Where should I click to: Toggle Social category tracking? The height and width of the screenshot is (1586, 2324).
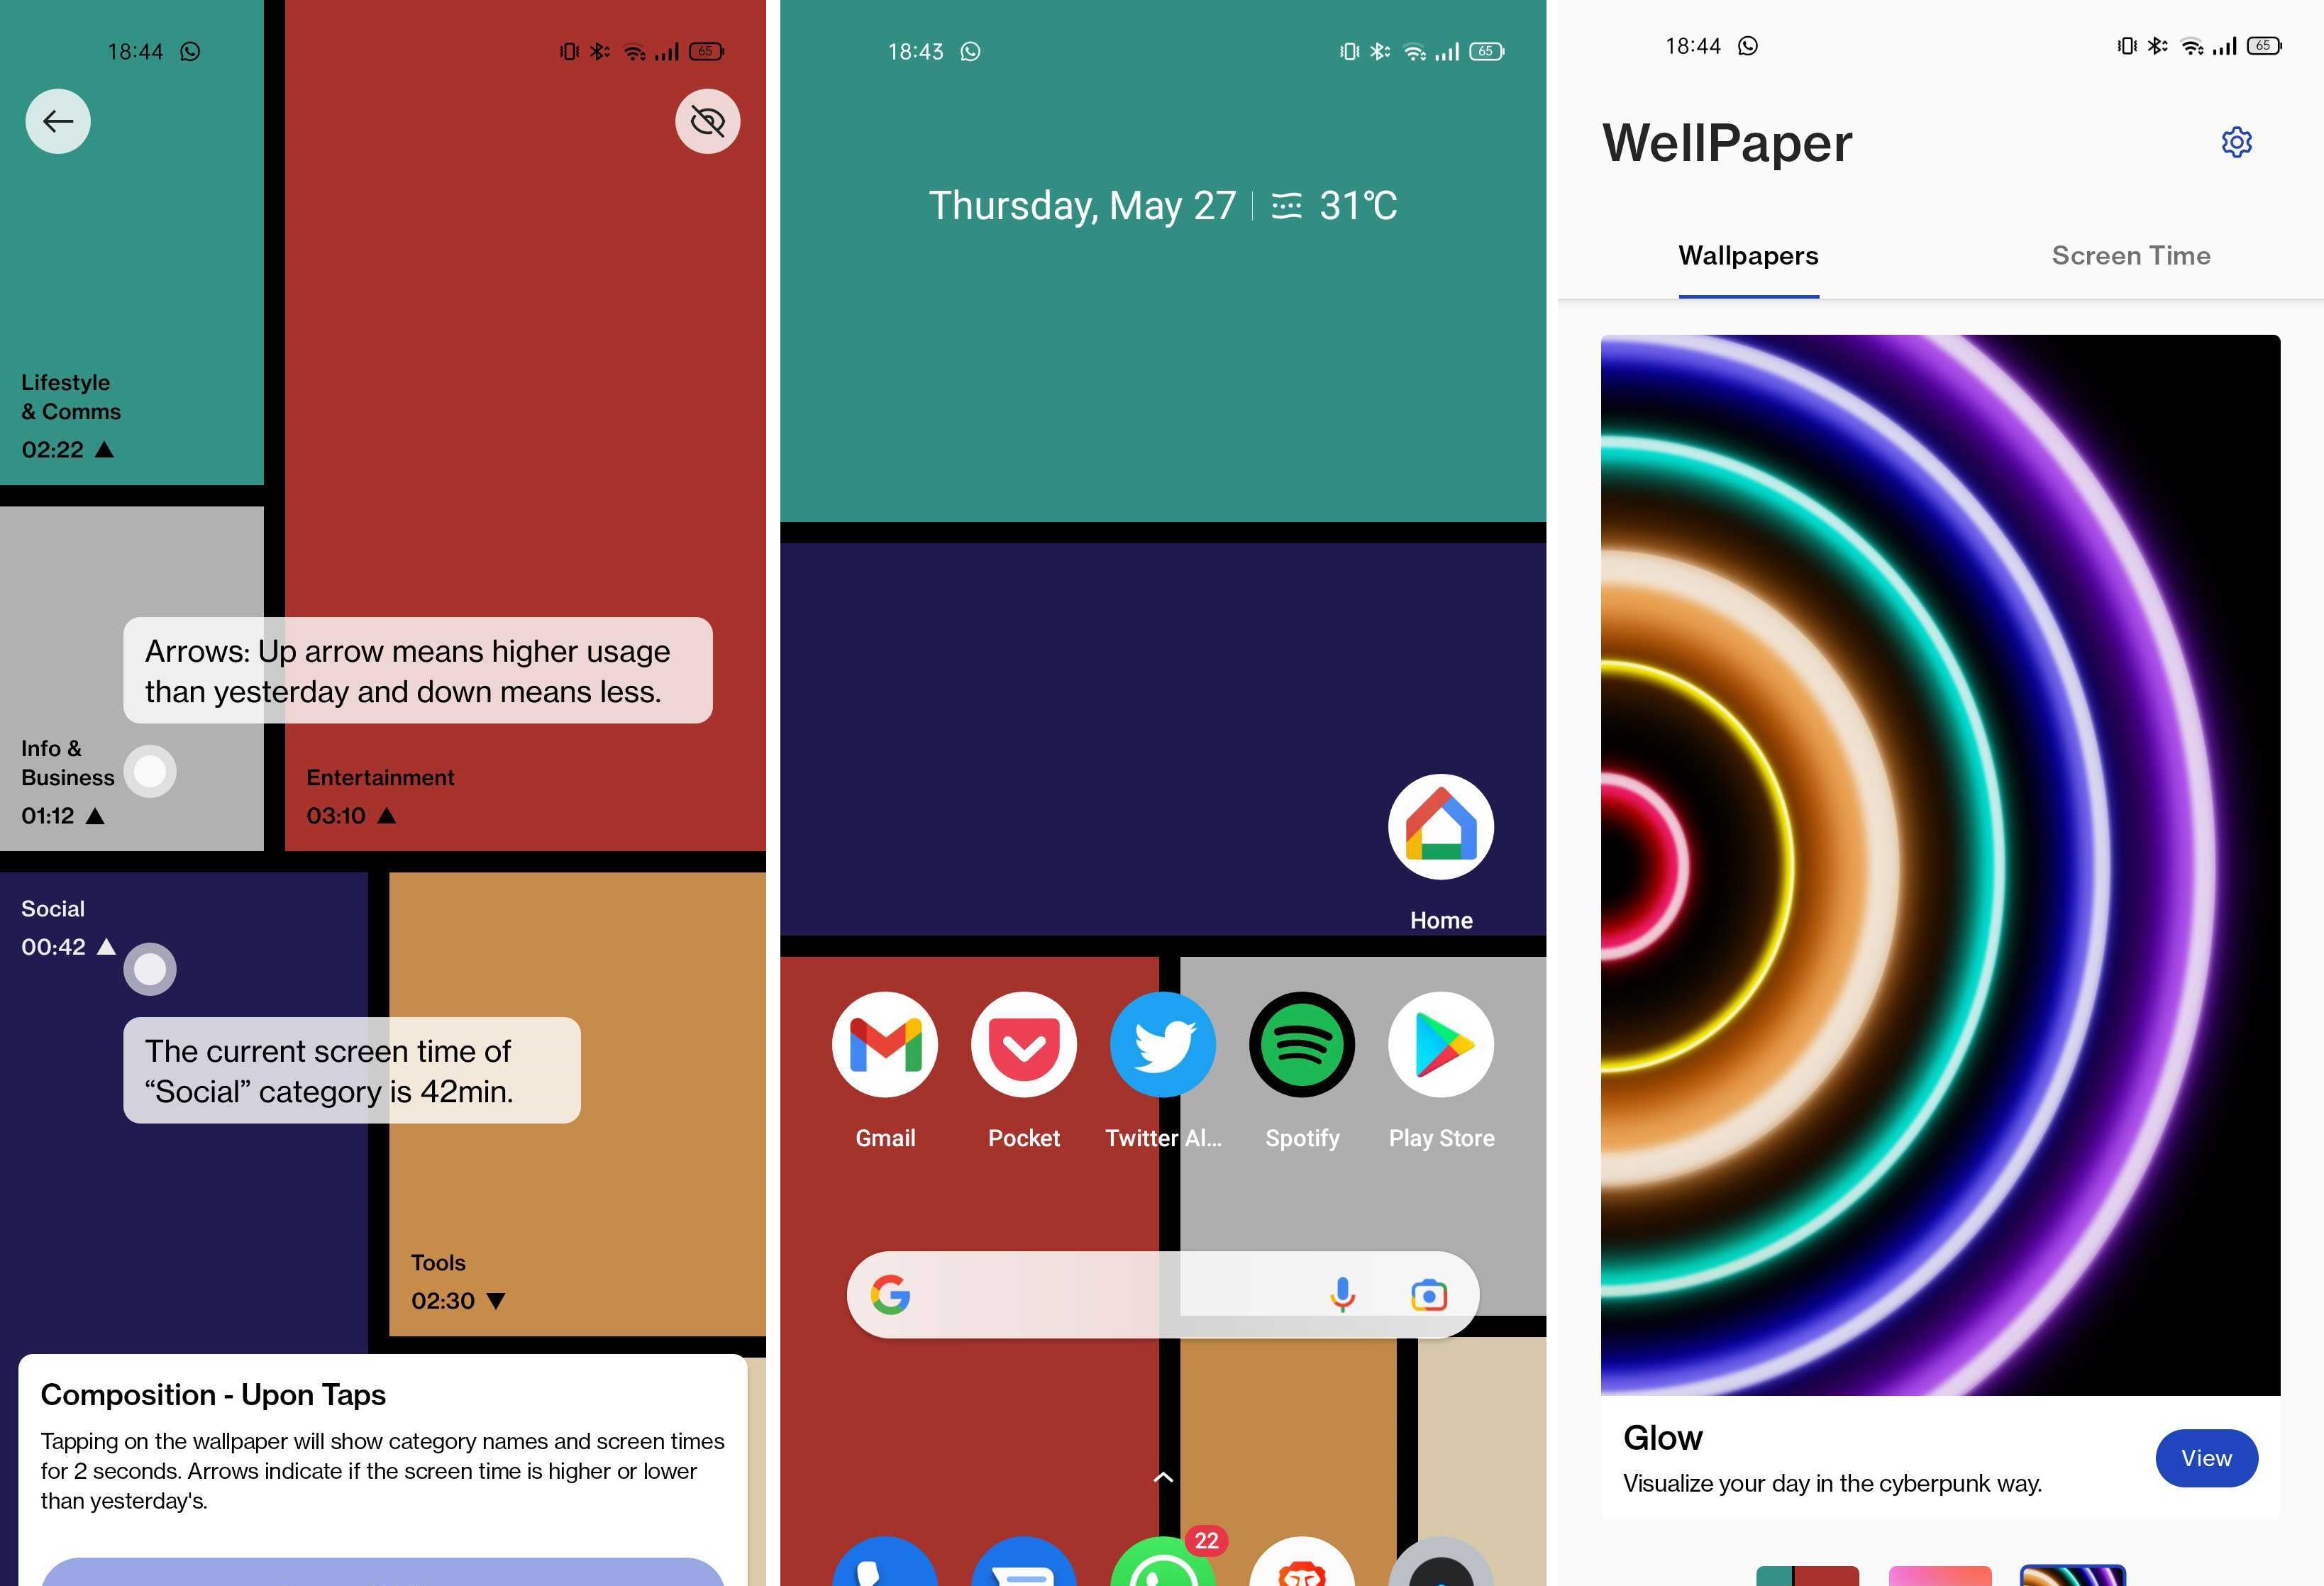(x=148, y=966)
